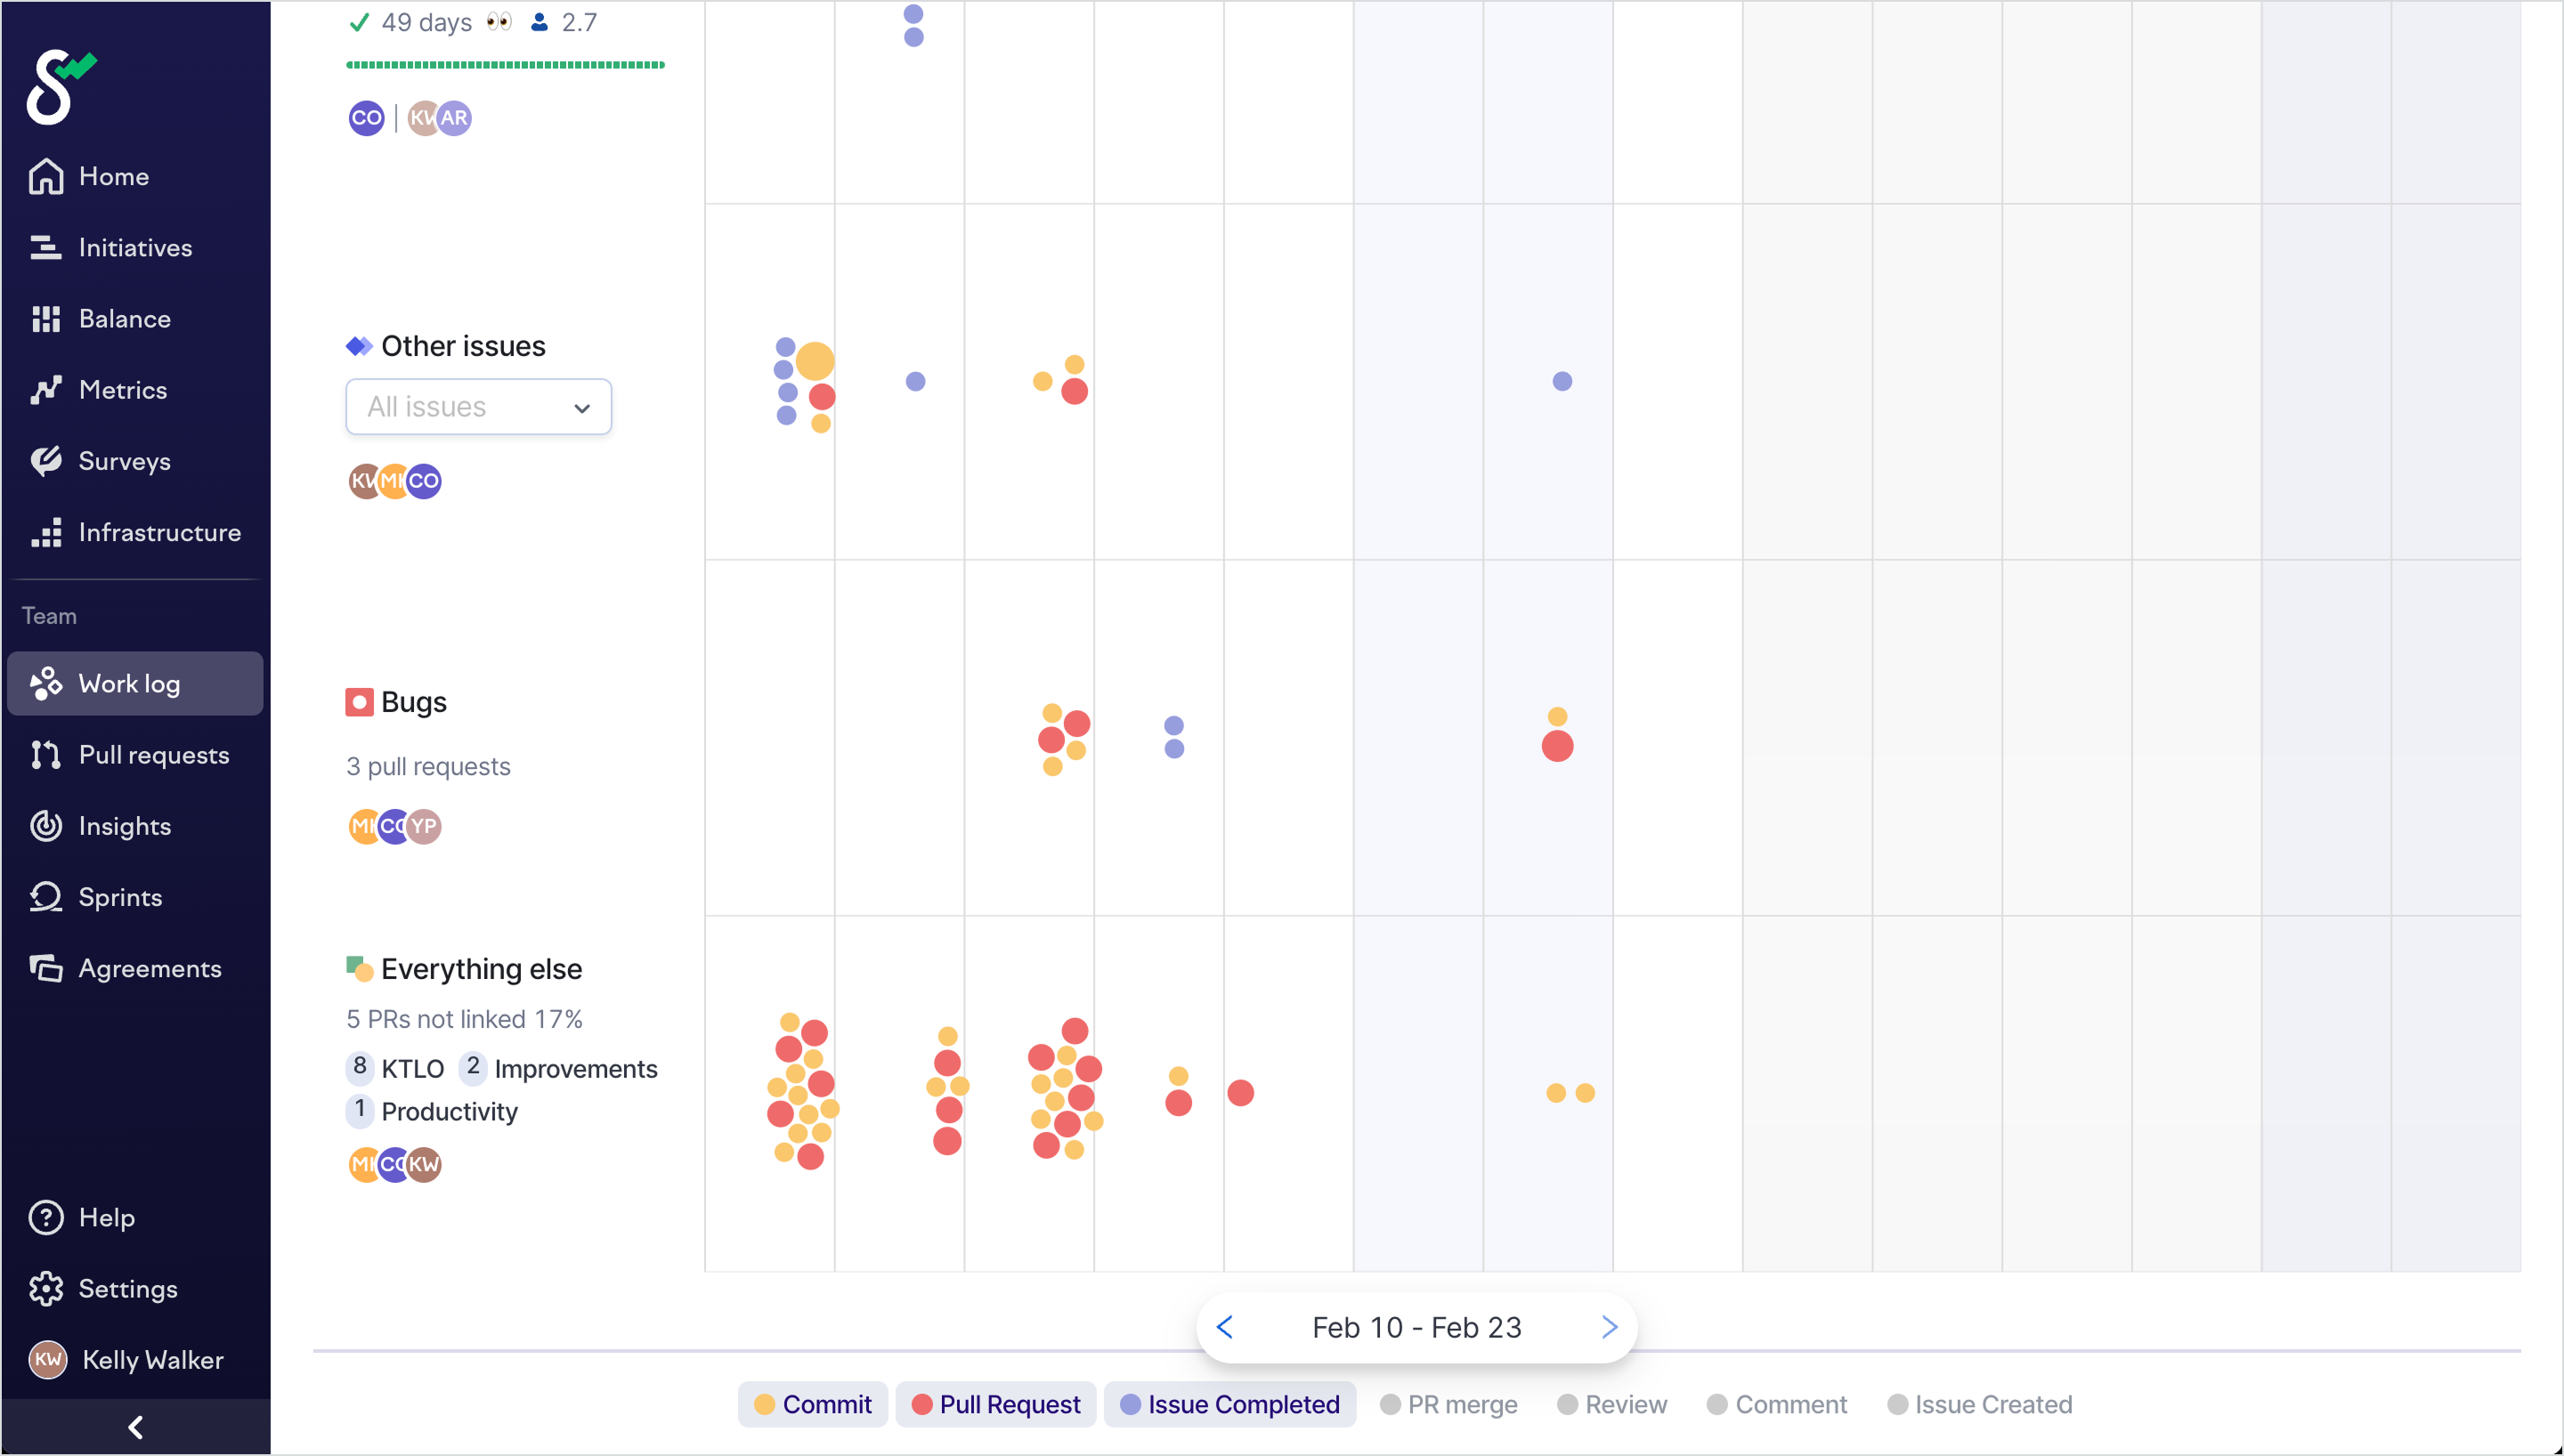Viewport: 2564px width, 1456px height.
Task: Open the Pull requests page
Action: (x=153, y=755)
